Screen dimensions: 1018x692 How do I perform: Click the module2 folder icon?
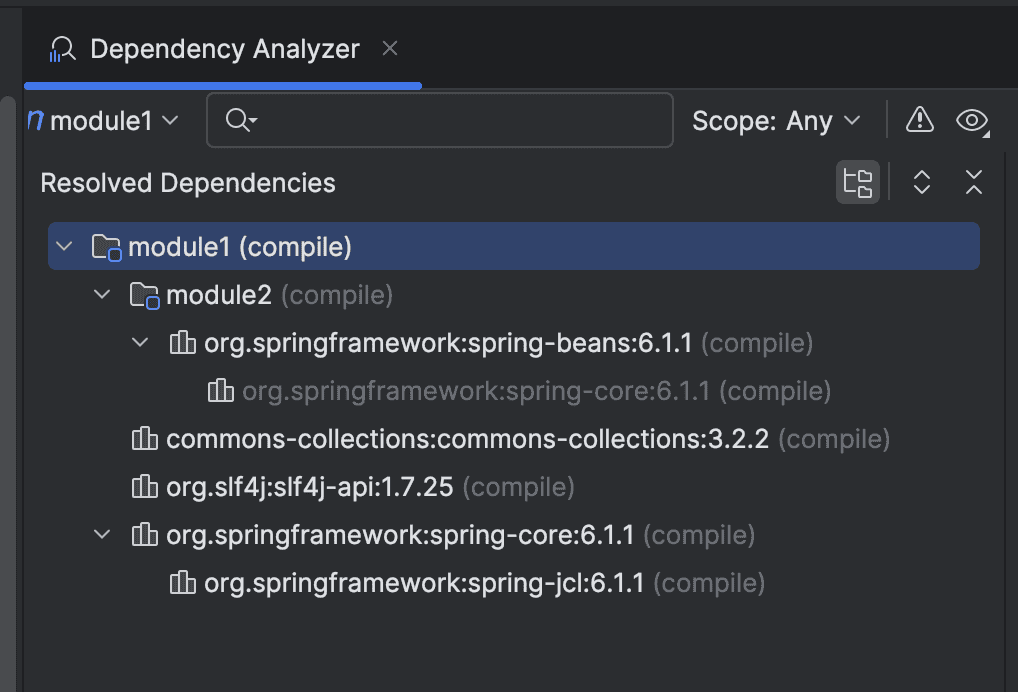point(145,295)
